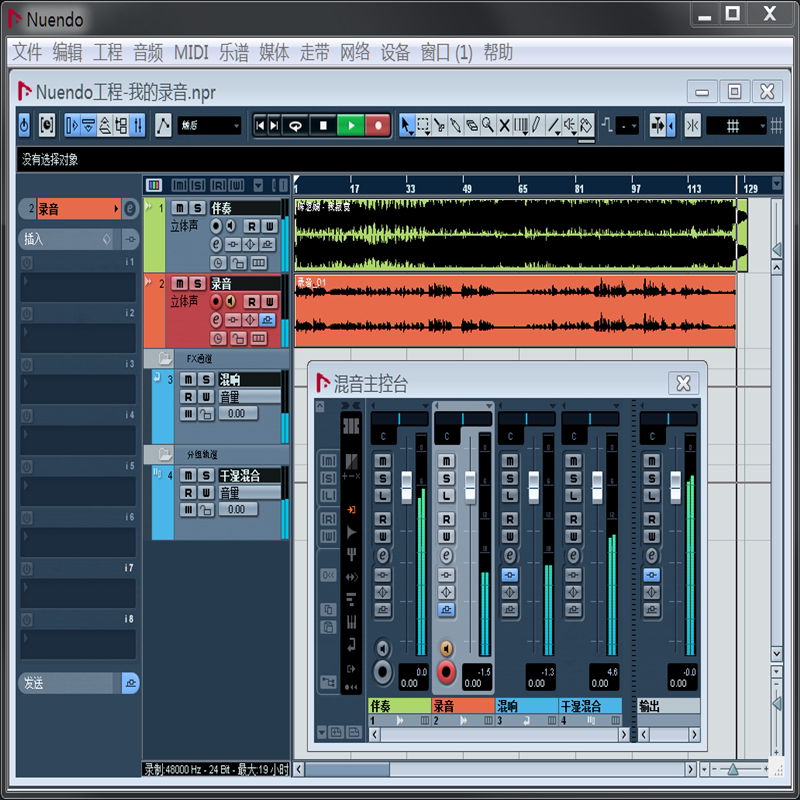Select the Draw pencil tool

pyautogui.click(x=537, y=126)
